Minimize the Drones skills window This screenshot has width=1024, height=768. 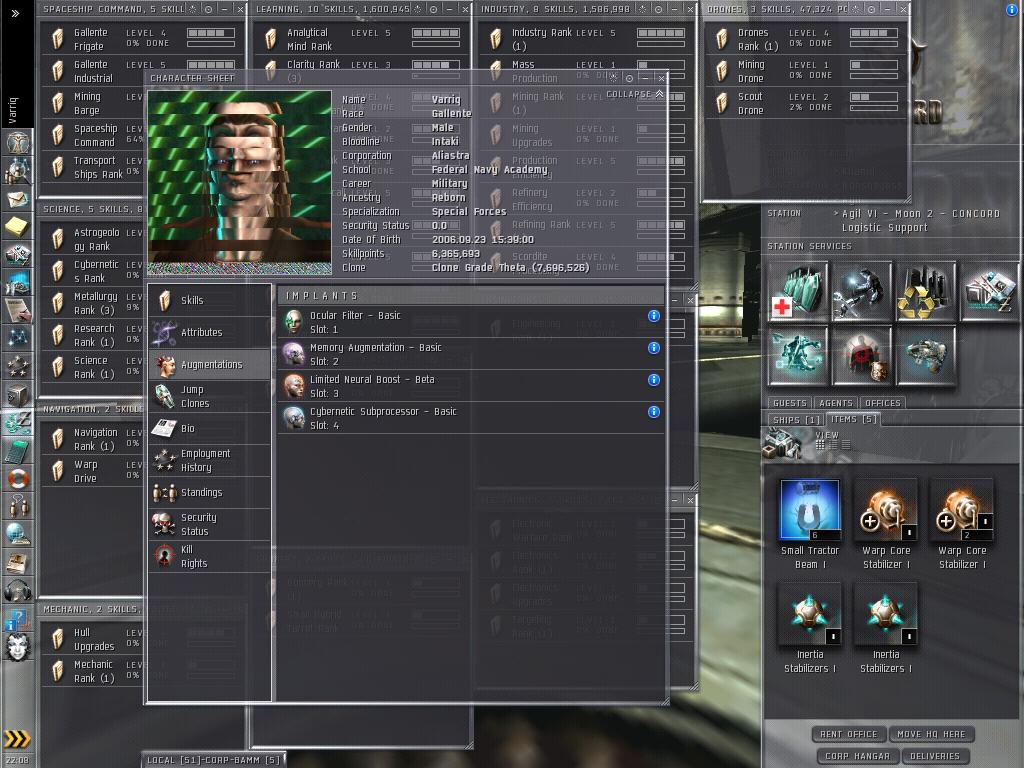[x=887, y=10]
